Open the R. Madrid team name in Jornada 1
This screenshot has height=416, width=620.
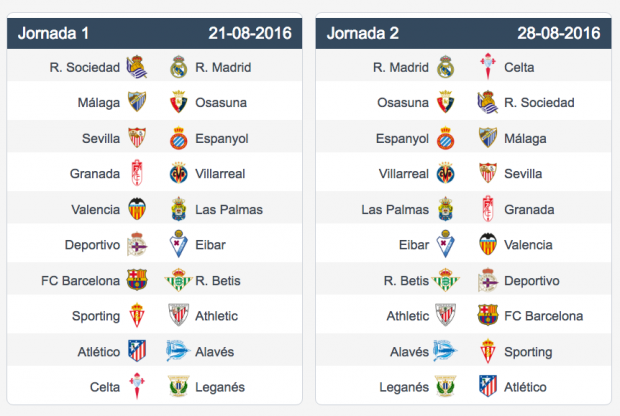point(223,67)
